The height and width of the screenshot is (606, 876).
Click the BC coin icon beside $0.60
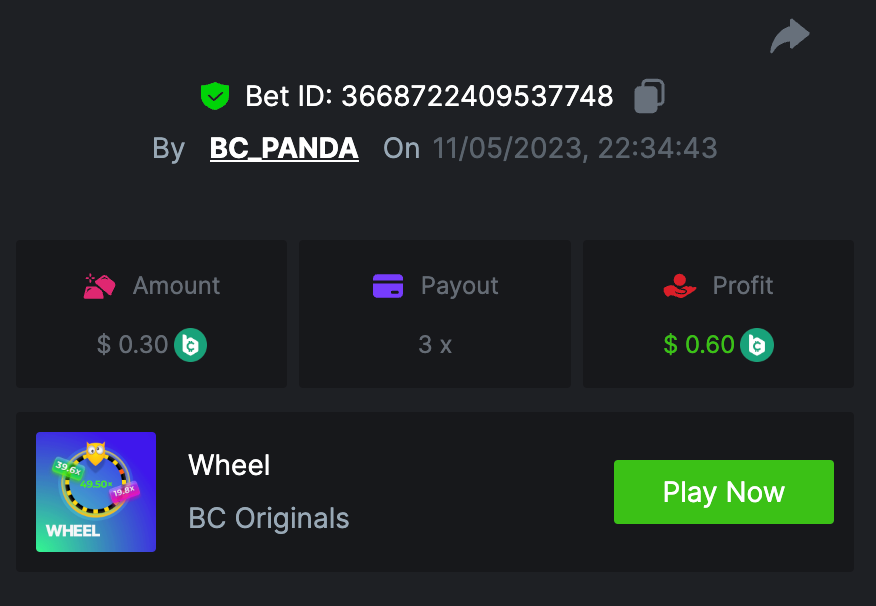tap(757, 345)
